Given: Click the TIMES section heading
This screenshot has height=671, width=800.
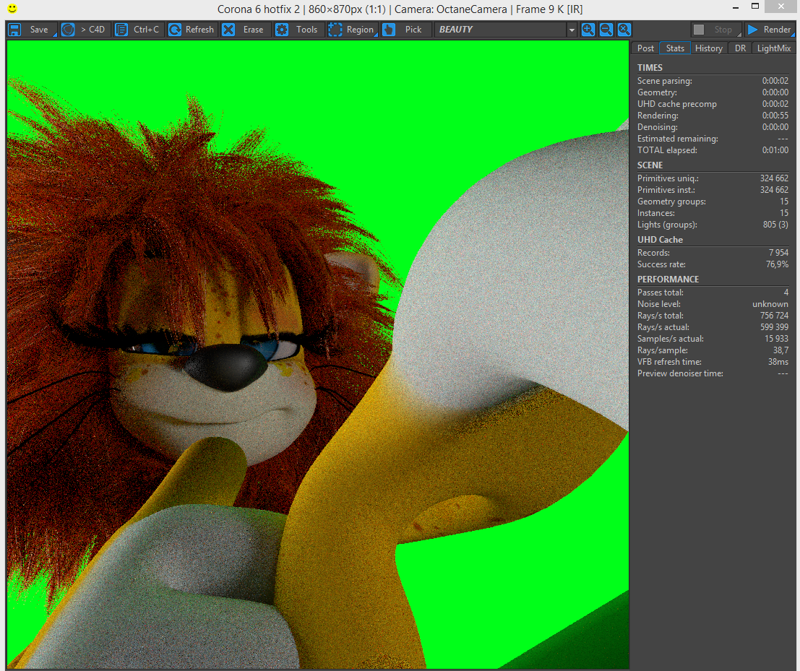Looking at the screenshot, I should [649, 67].
